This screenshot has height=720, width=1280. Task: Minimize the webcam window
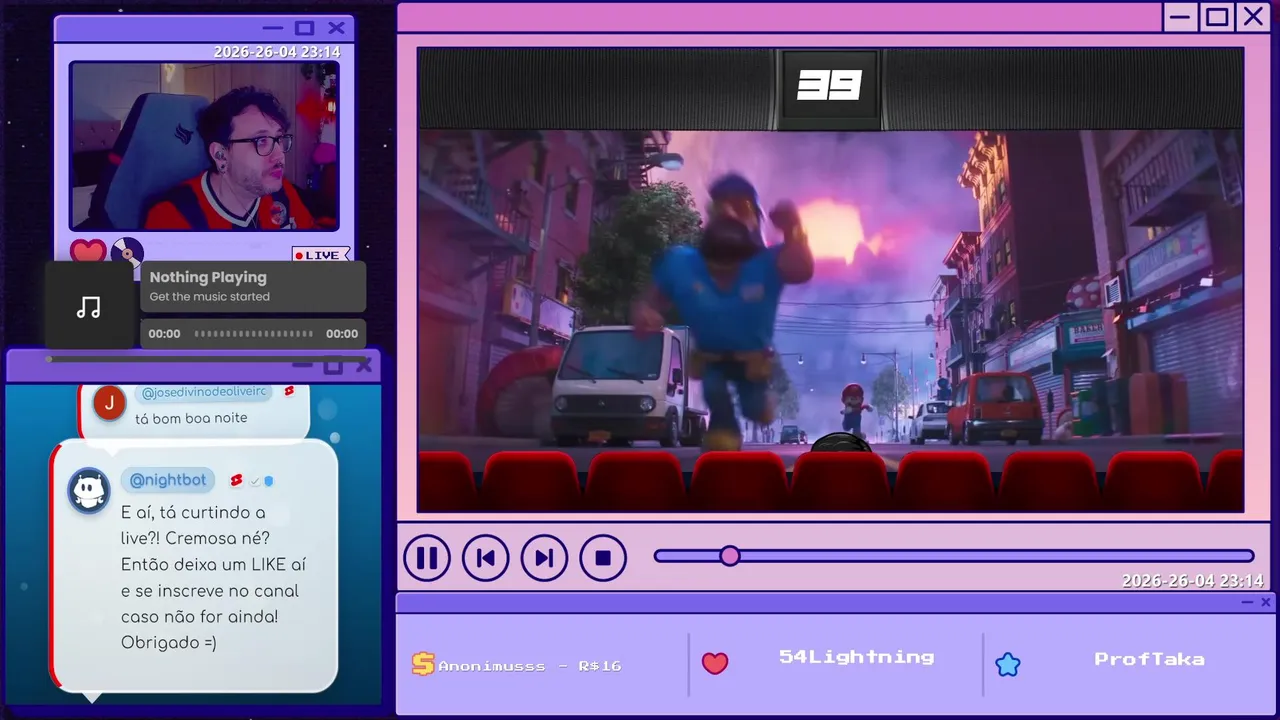pos(273,28)
